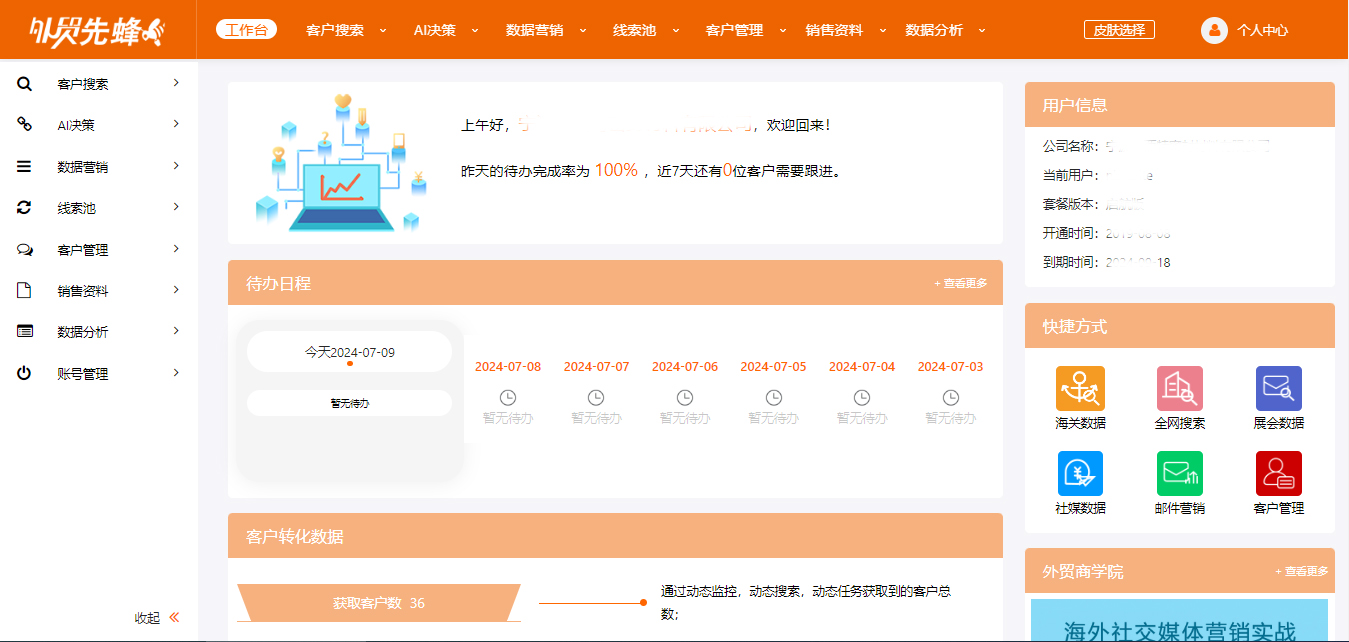This screenshot has width=1349, height=642.
Task: Click 查看更多 in 待办日程 header
Action: click(x=960, y=283)
